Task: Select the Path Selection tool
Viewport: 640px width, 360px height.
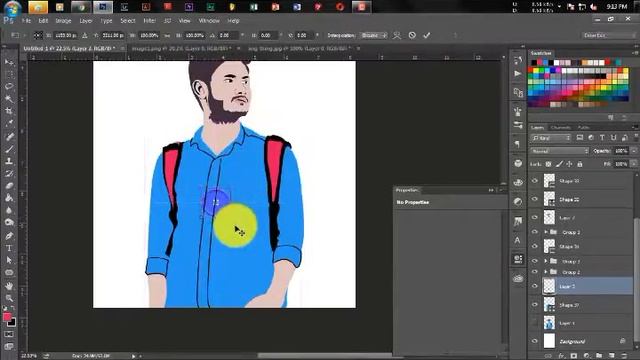Action: pos(9,260)
